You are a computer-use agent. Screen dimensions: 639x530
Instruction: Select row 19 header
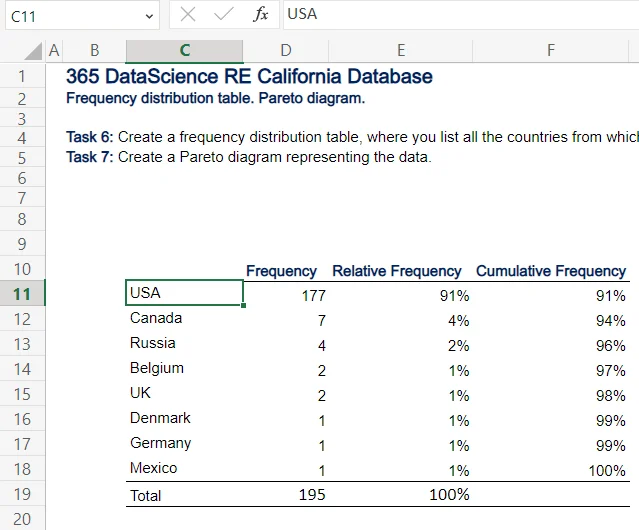click(23, 494)
